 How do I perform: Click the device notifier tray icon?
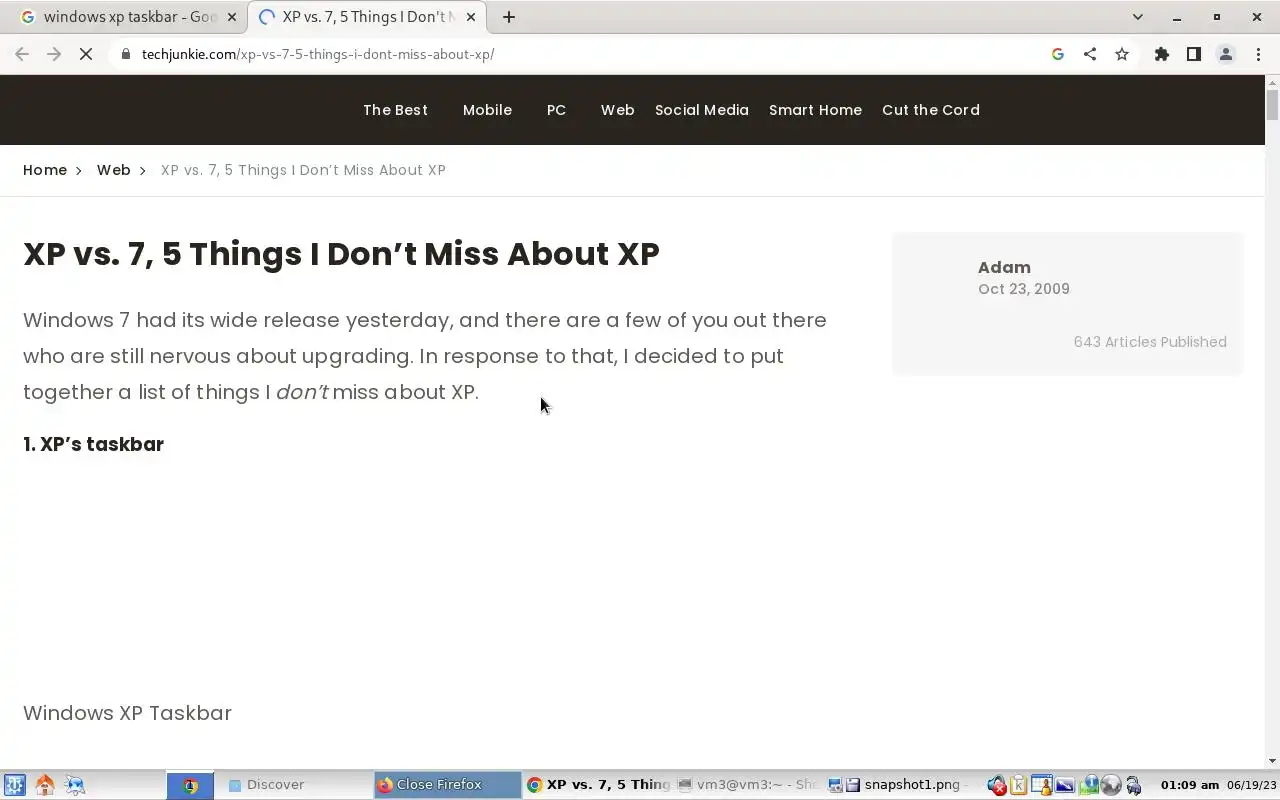coord(1134,785)
